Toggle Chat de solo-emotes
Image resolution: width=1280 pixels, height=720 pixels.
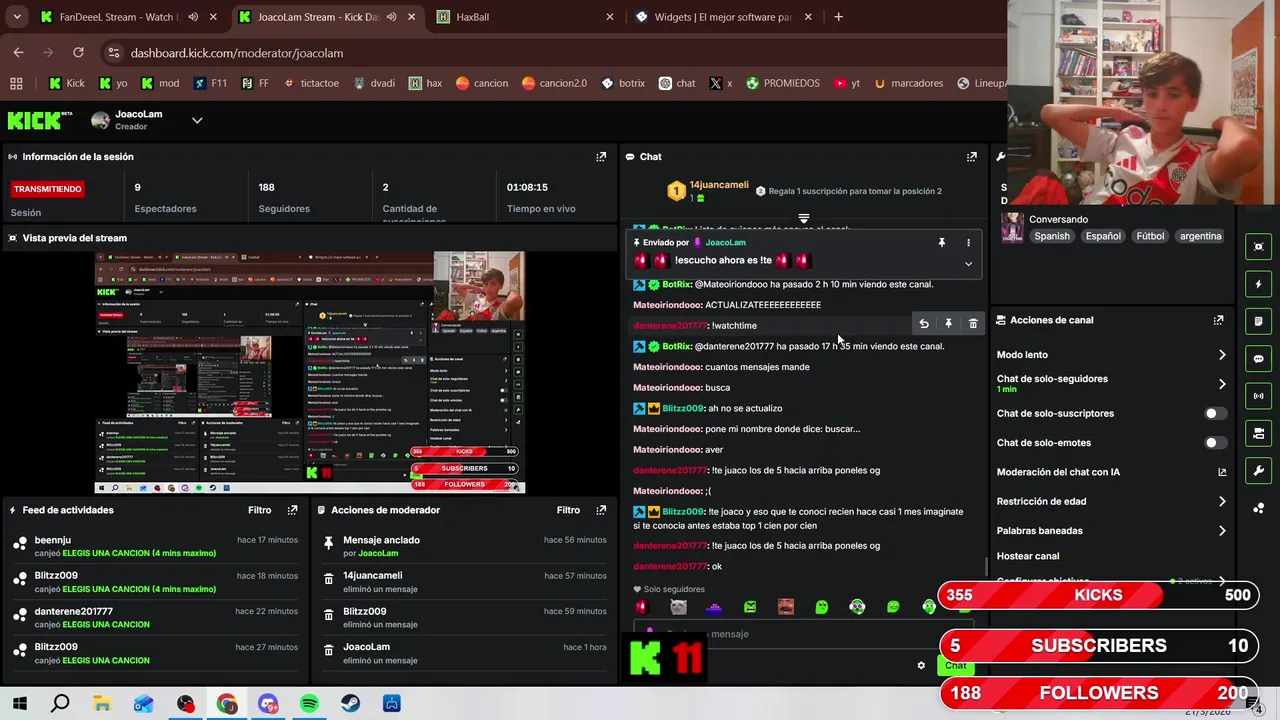(x=1214, y=443)
